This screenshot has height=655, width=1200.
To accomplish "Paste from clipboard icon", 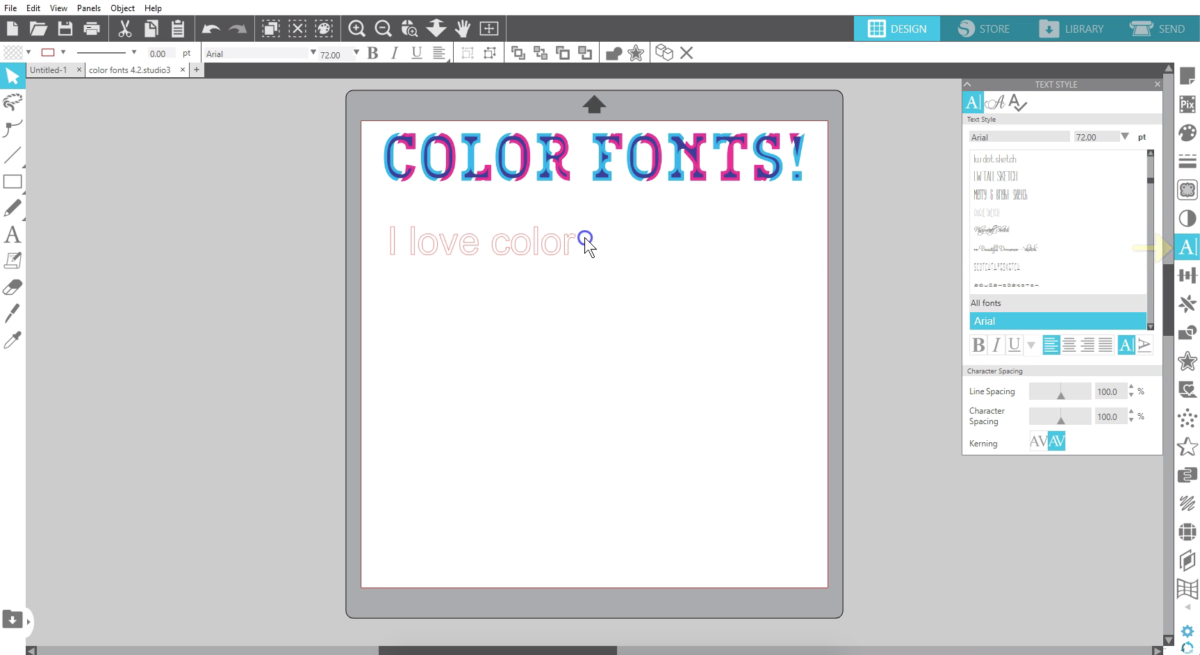I will pyautogui.click(x=178, y=29).
